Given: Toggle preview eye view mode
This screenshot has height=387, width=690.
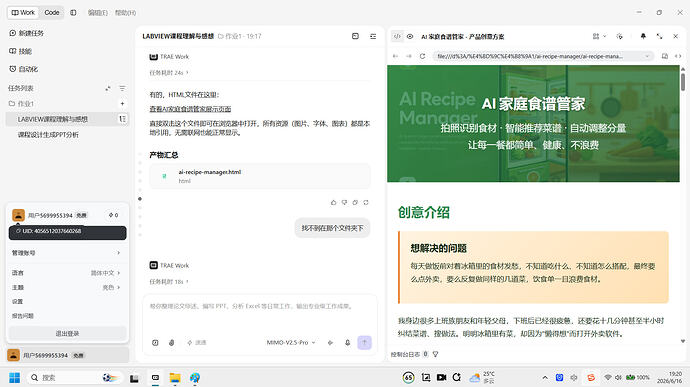Looking at the screenshot, I should tap(410, 37).
